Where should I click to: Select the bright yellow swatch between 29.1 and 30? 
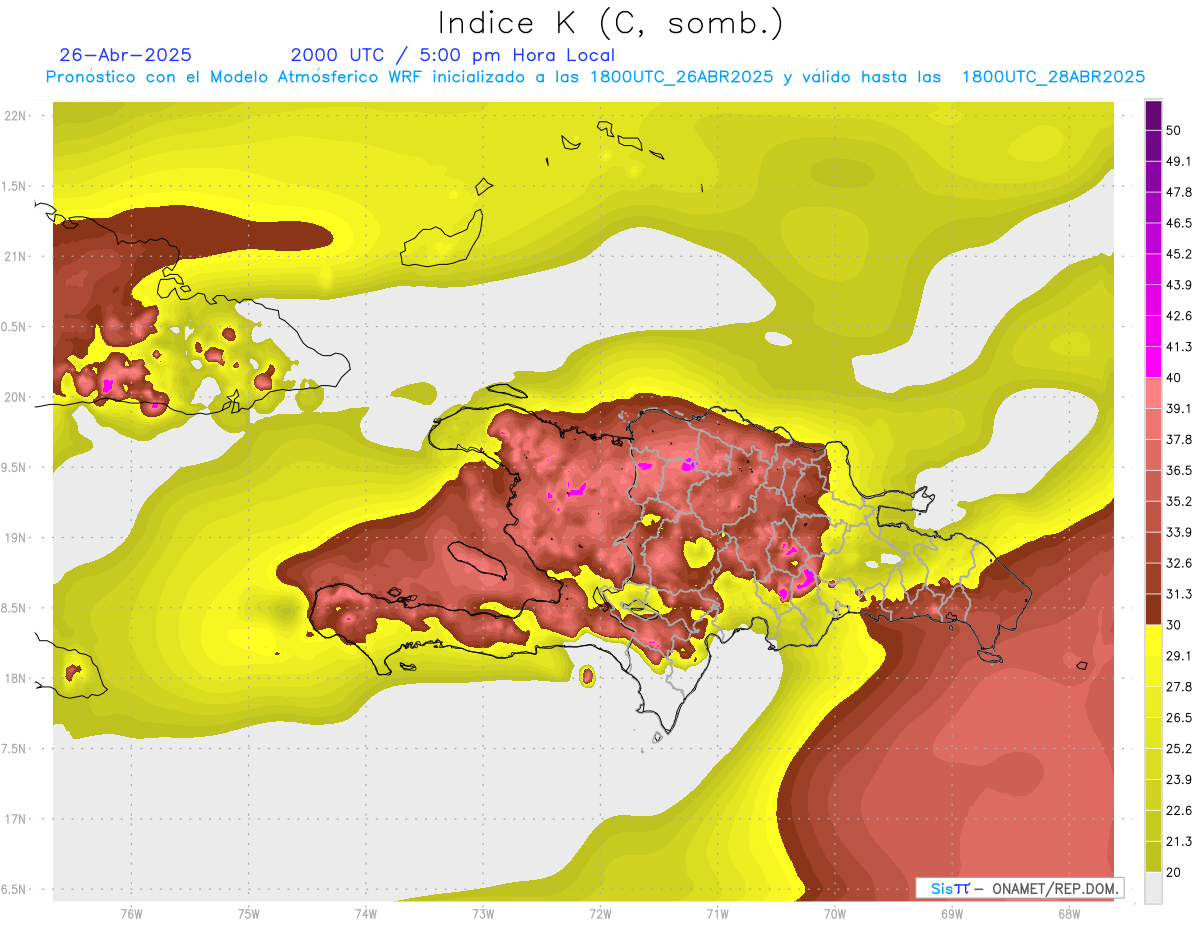click(x=1153, y=640)
